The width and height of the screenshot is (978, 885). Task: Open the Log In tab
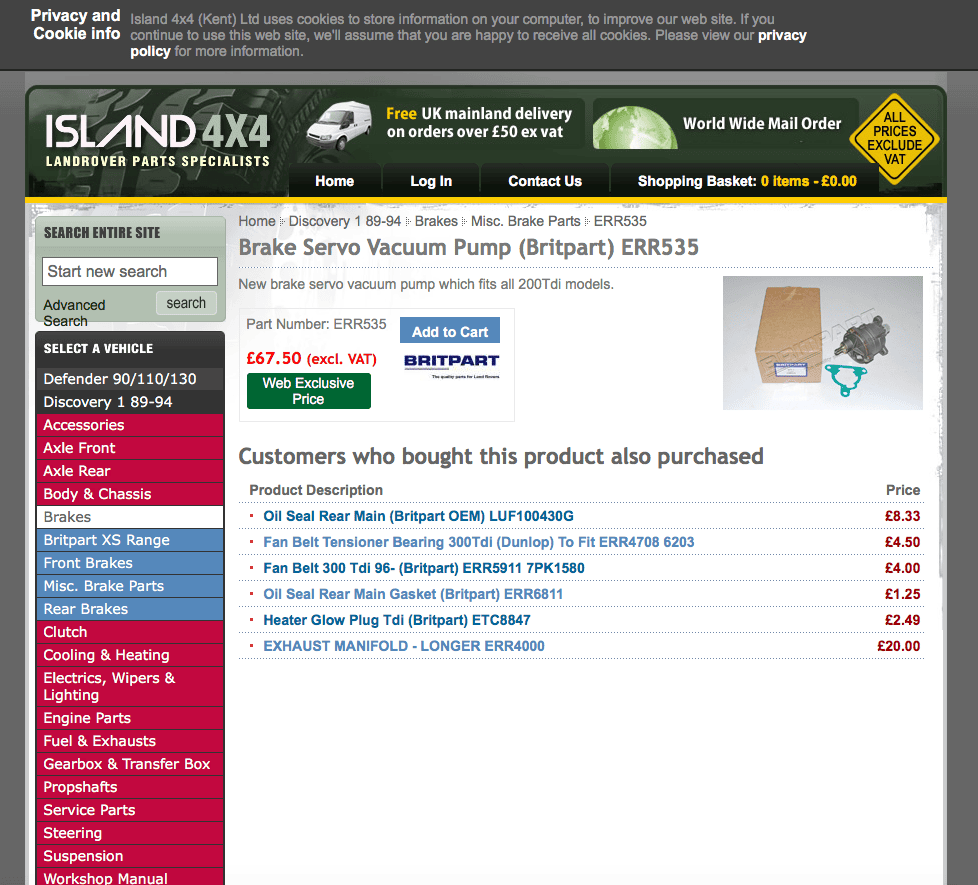point(431,181)
